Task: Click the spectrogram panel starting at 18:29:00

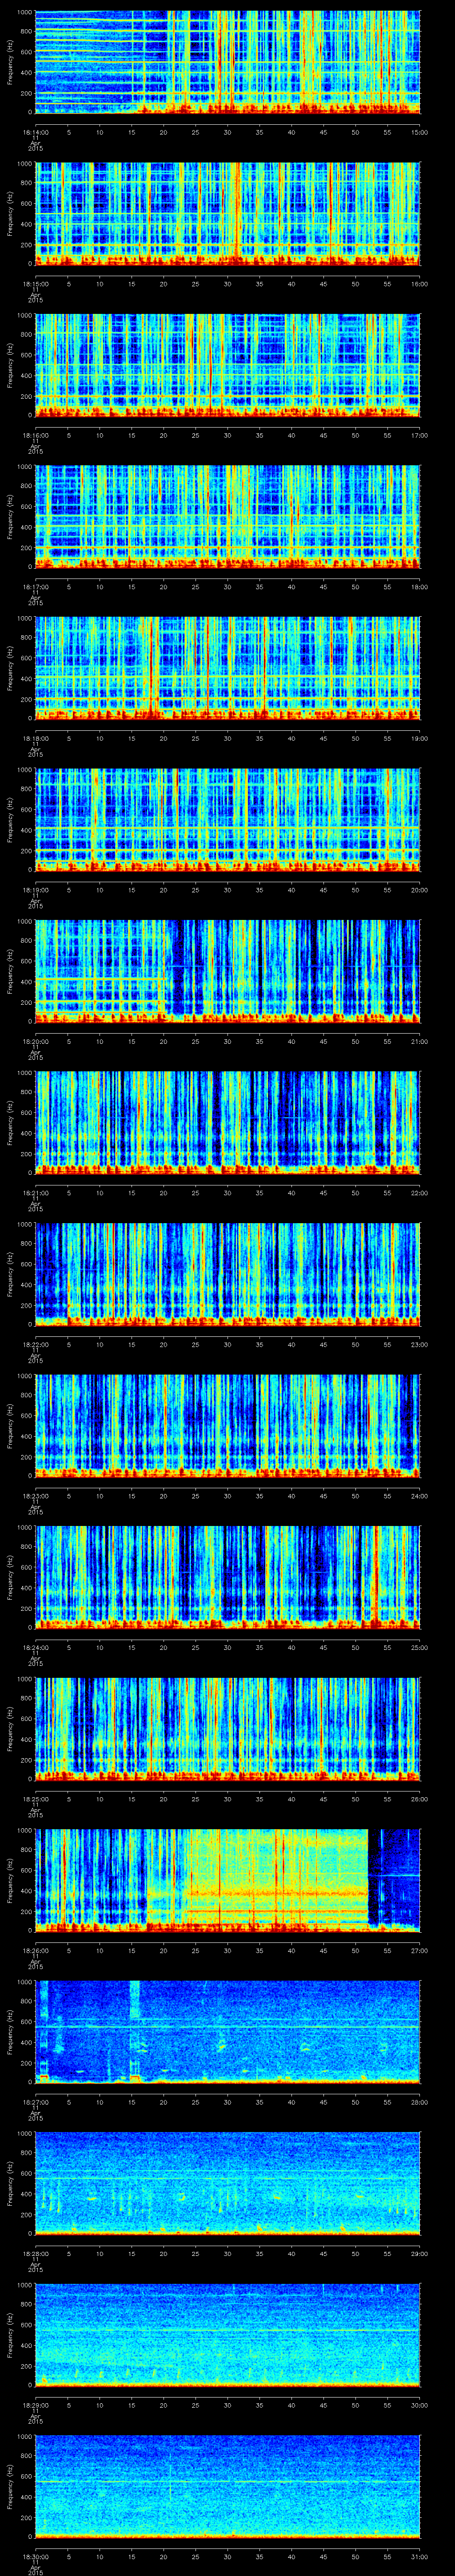Action: (227, 2335)
